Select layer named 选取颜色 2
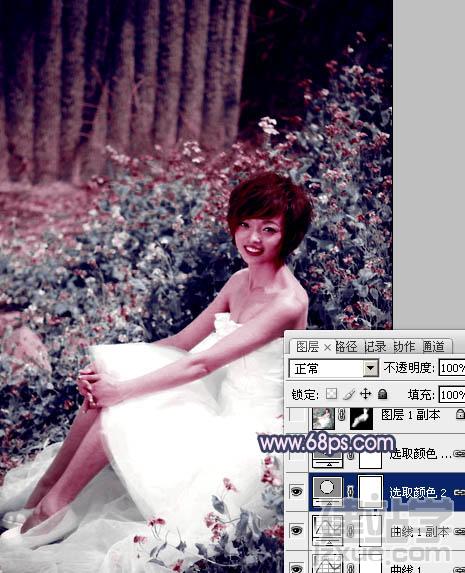Image resolution: width=465 pixels, height=573 pixels. pyautogui.click(x=417, y=493)
